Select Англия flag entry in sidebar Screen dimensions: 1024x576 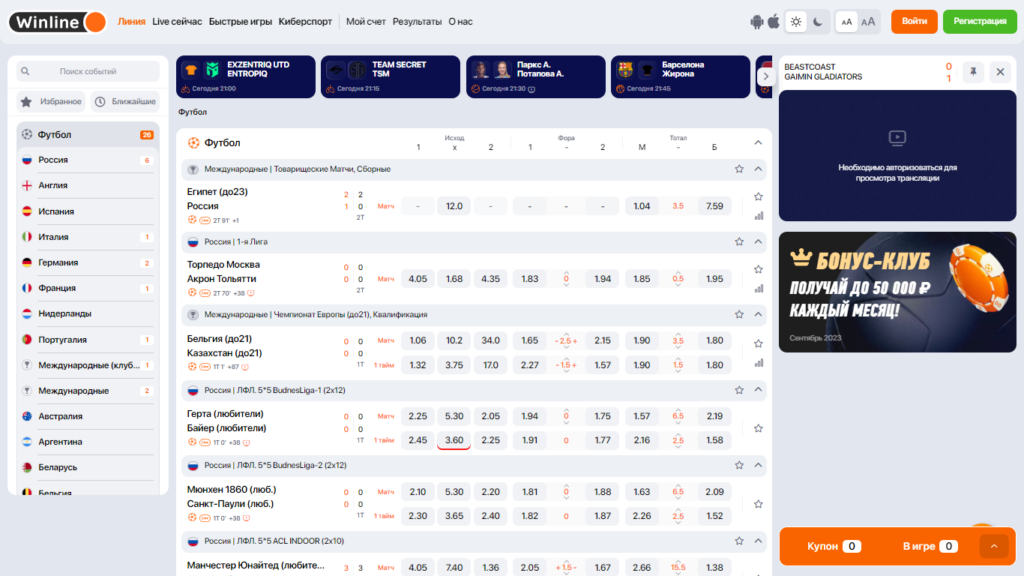88,185
